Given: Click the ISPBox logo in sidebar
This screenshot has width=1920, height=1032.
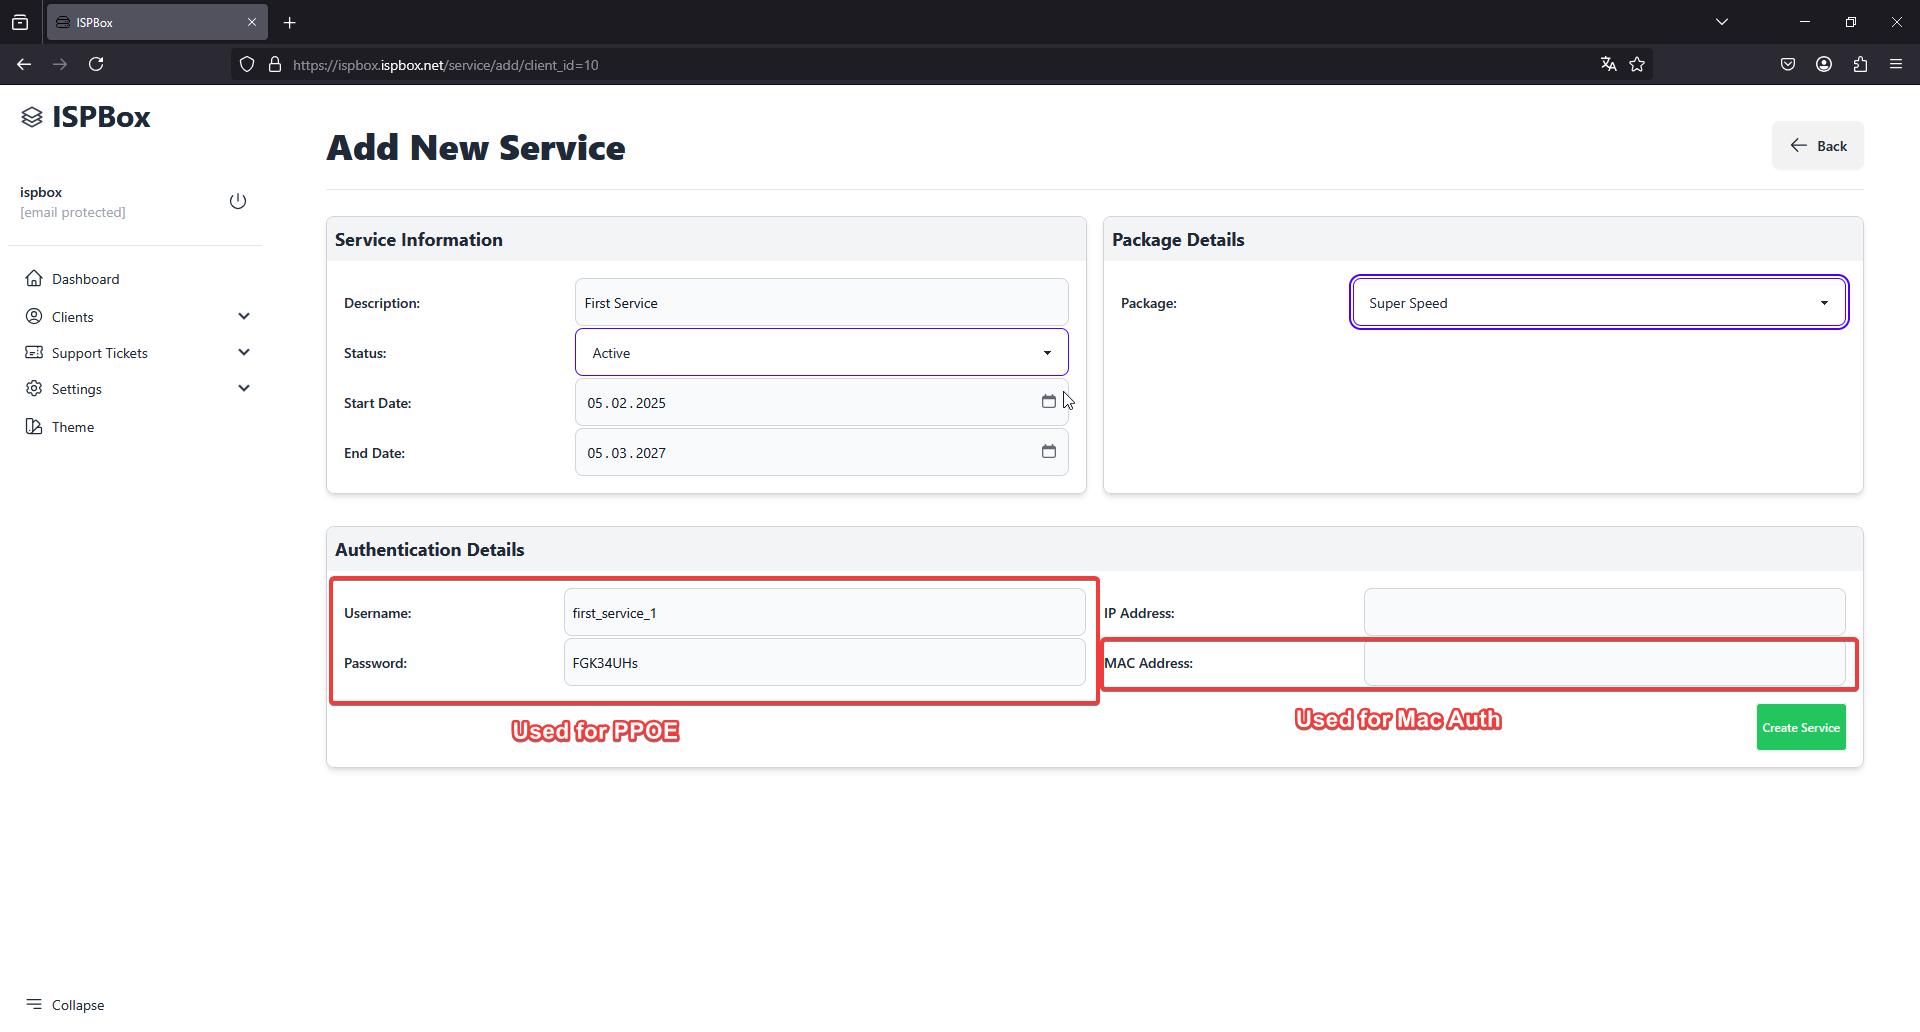Looking at the screenshot, I should coord(86,117).
